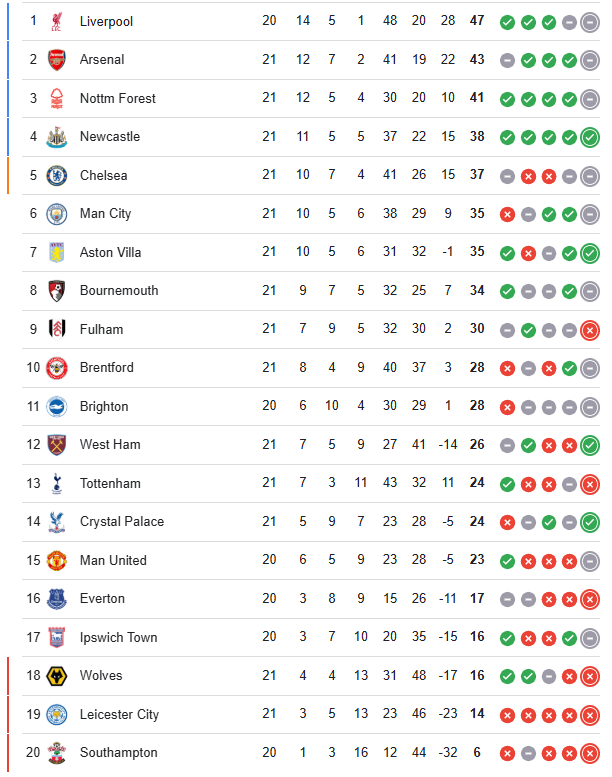Click the Liverpool club crest

56,22
